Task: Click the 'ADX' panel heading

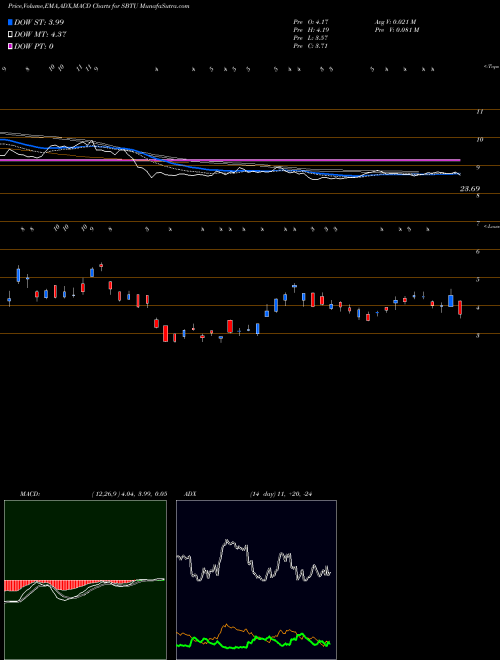Action: point(191,493)
